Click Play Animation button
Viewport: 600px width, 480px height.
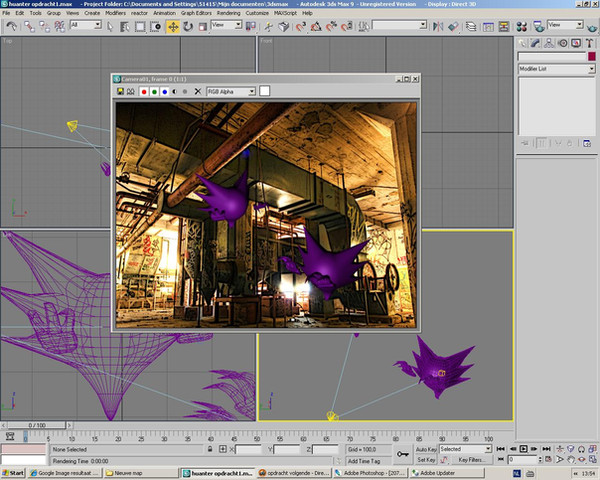pyautogui.click(x=523, y=449)
